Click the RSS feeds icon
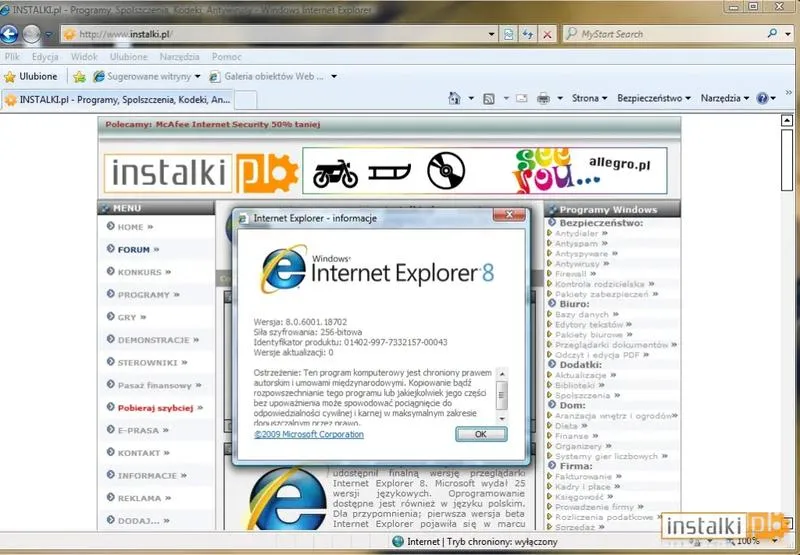This screenshot has height=555, width=800. click(488, 98)
